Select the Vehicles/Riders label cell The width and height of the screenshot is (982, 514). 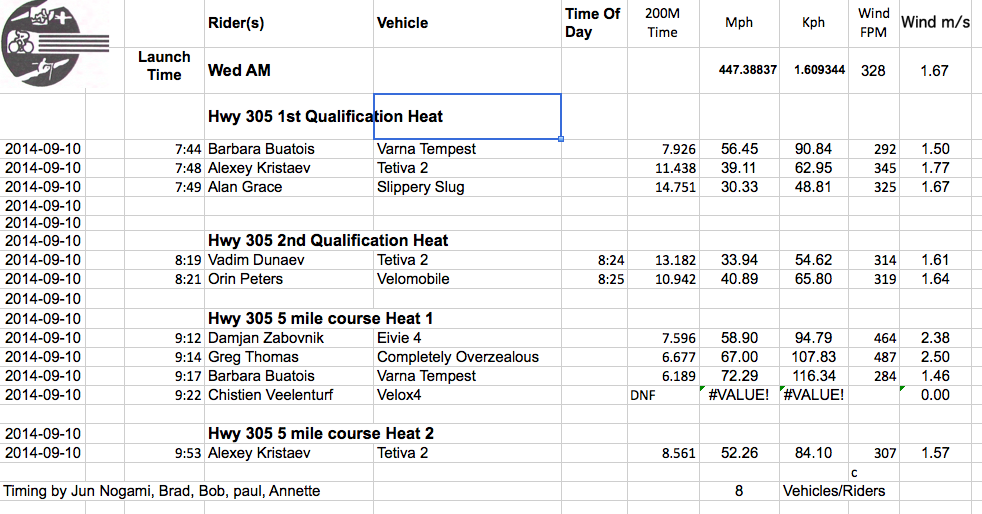tap(834, 491)
